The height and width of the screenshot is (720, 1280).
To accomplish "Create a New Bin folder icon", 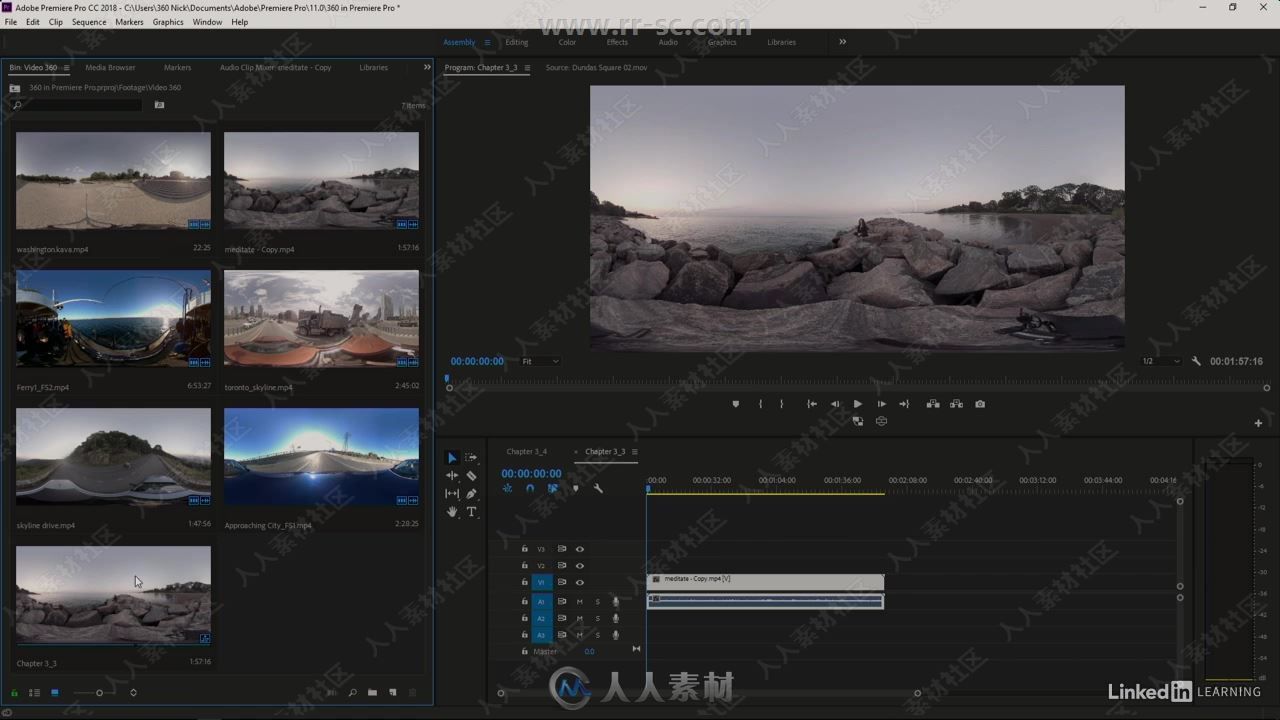I will [x=372, y=692].
